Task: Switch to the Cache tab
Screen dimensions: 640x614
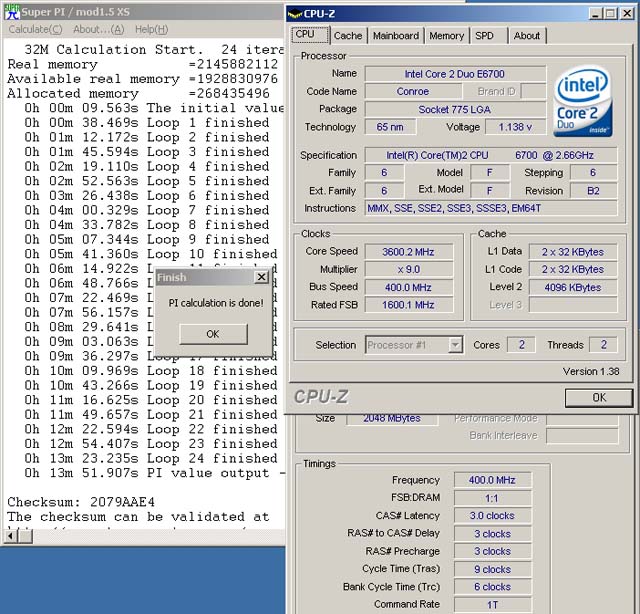Action: click(x=348, y=36)
